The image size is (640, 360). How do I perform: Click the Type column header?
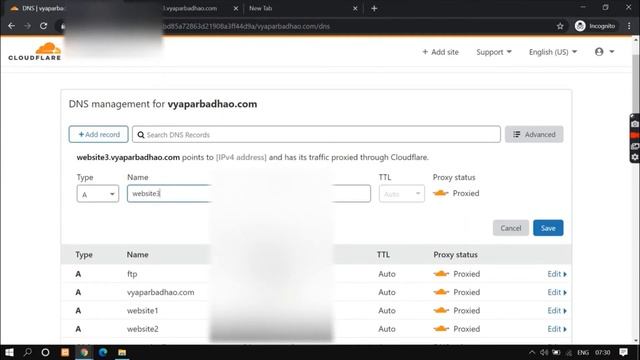point(84,255)
